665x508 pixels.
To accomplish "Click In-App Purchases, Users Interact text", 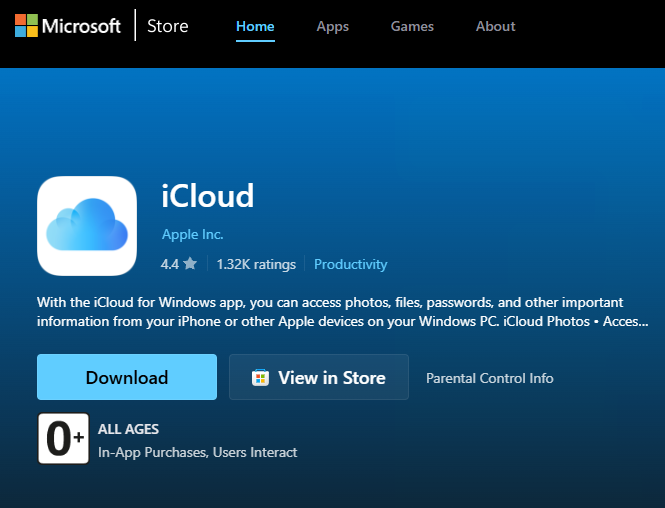I will [x=198, y=452].
